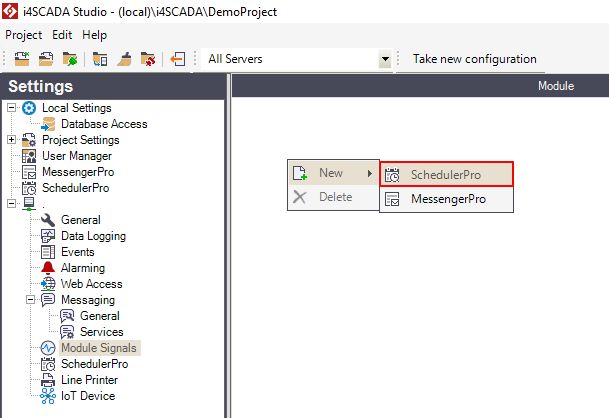Collapse the Messaging tree node
This screenshot has height=418, width=609.
click(31, 300)
